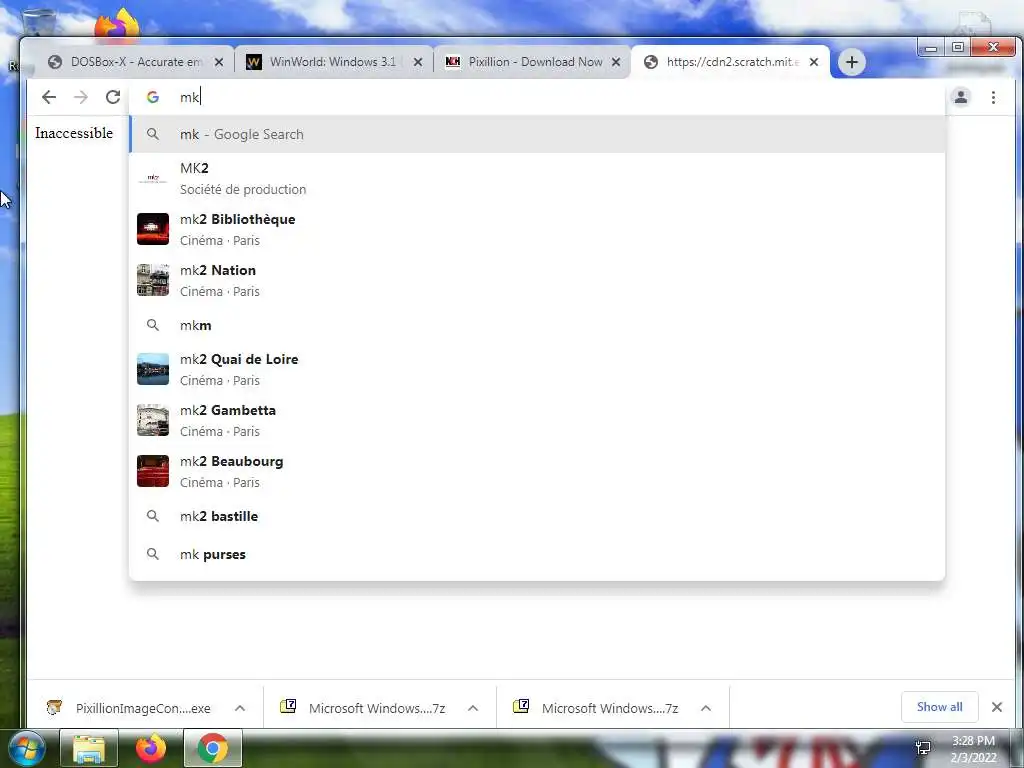Close the DOSBox-X tab

(219, 62)
